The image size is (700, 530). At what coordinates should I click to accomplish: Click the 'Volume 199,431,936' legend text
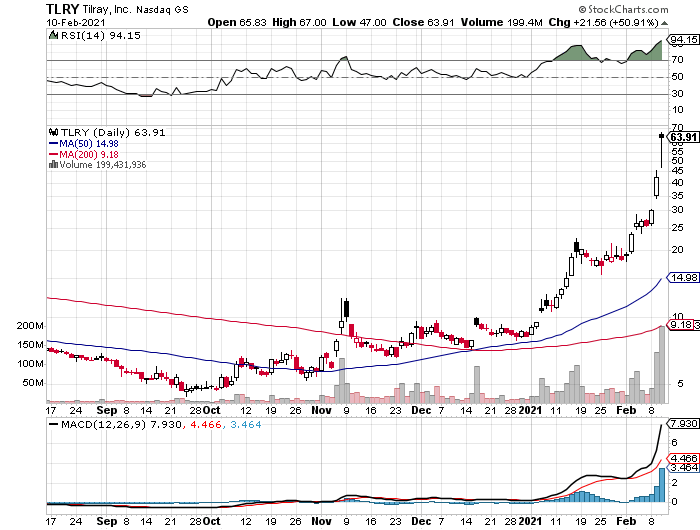(103, 164)
